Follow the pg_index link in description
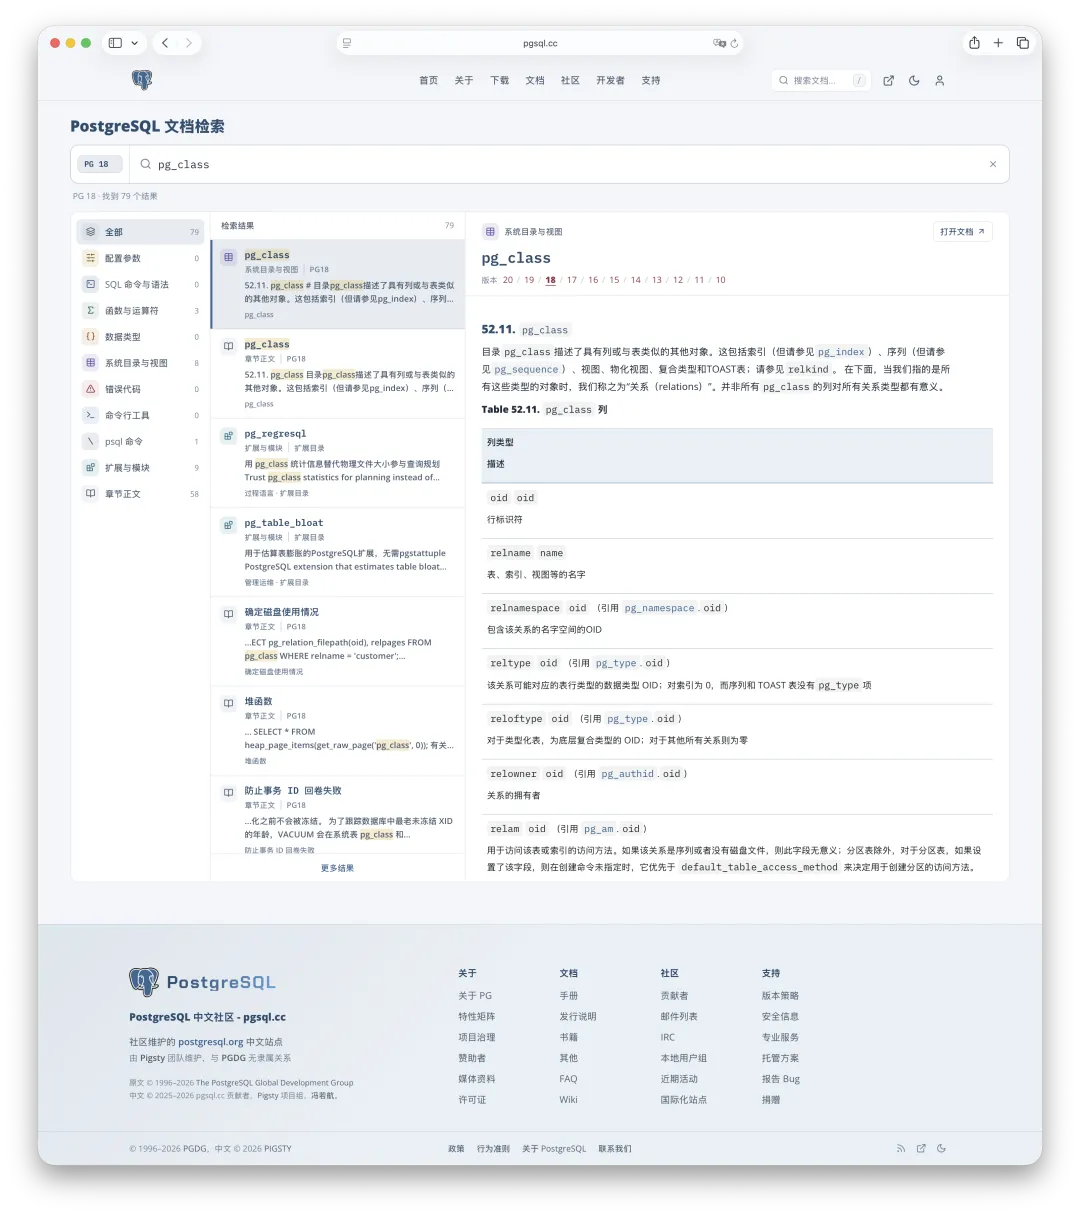Viewport: 1080px width, 1215px height. point(841,352)
